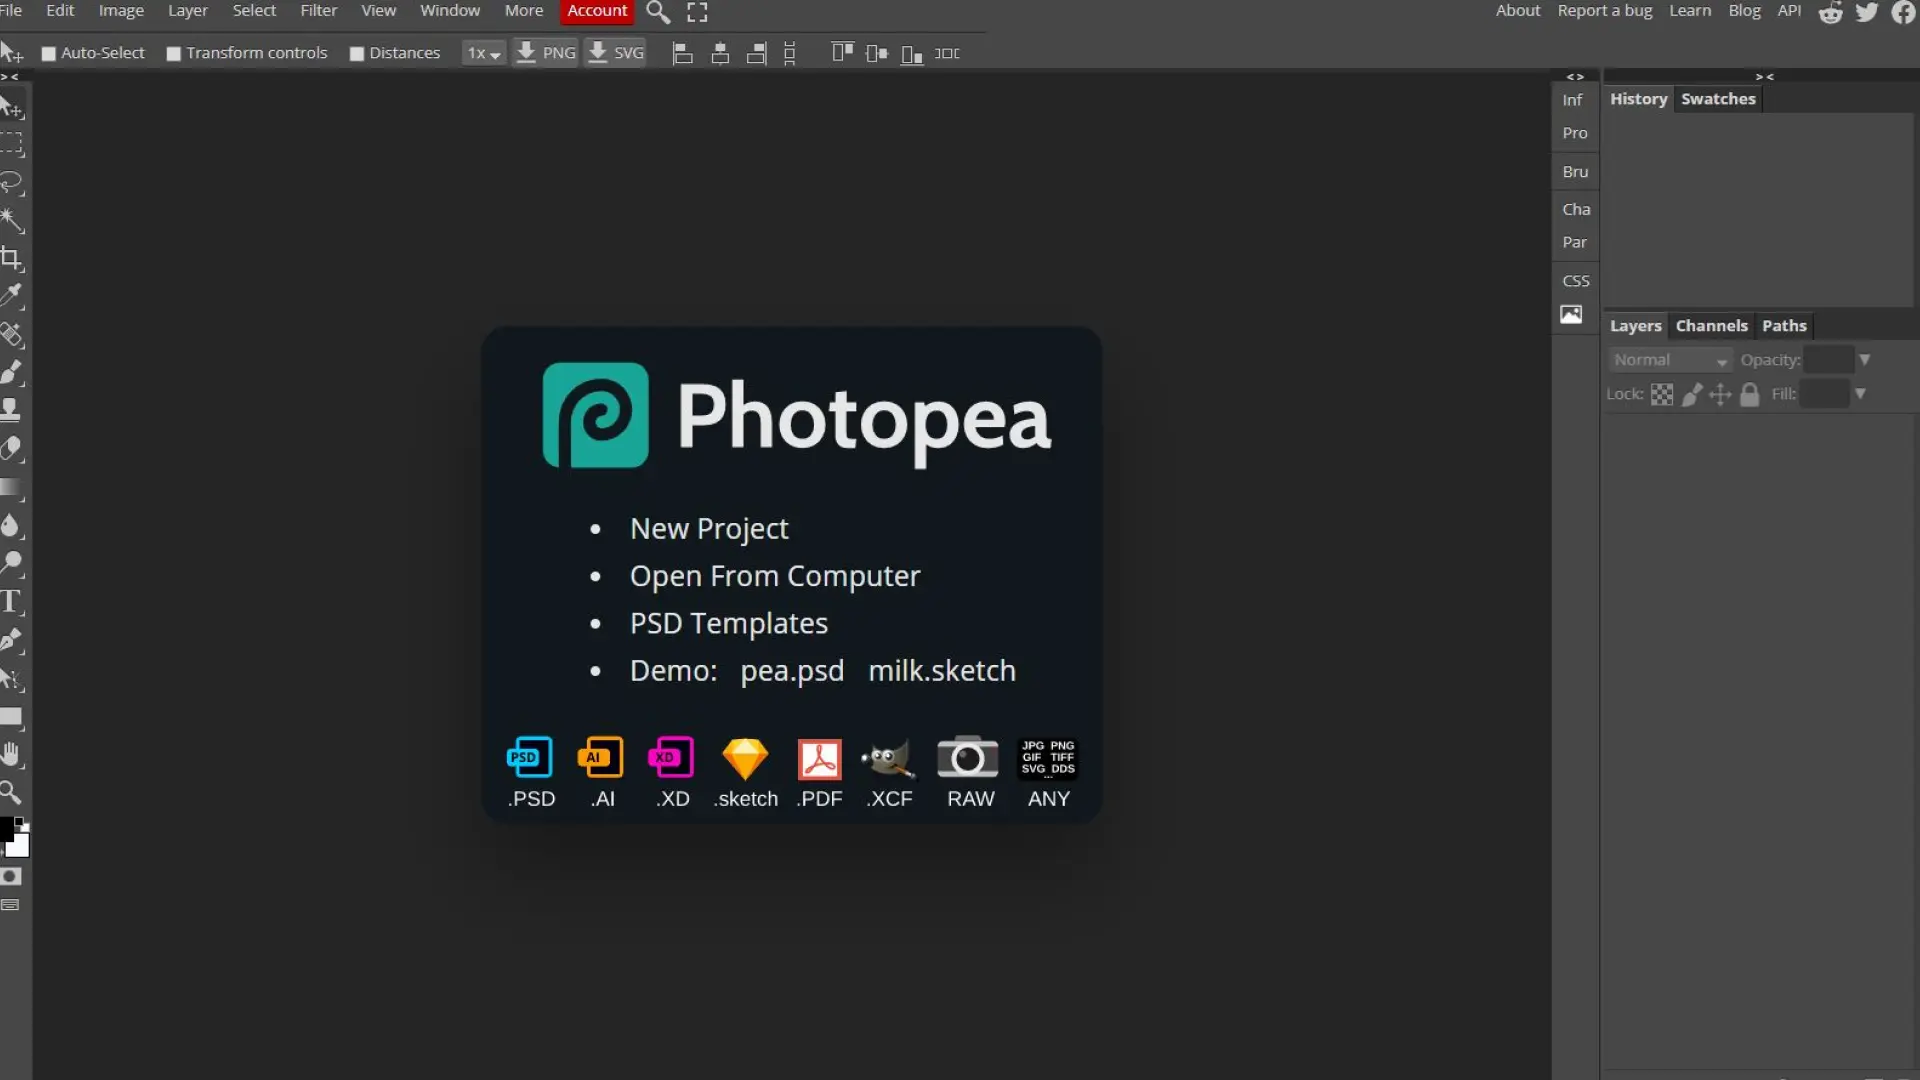Select the Zoom tool in left toolbar
Screen dimensions: 1920x1080
pyautogui.click(x=12, y=793)
